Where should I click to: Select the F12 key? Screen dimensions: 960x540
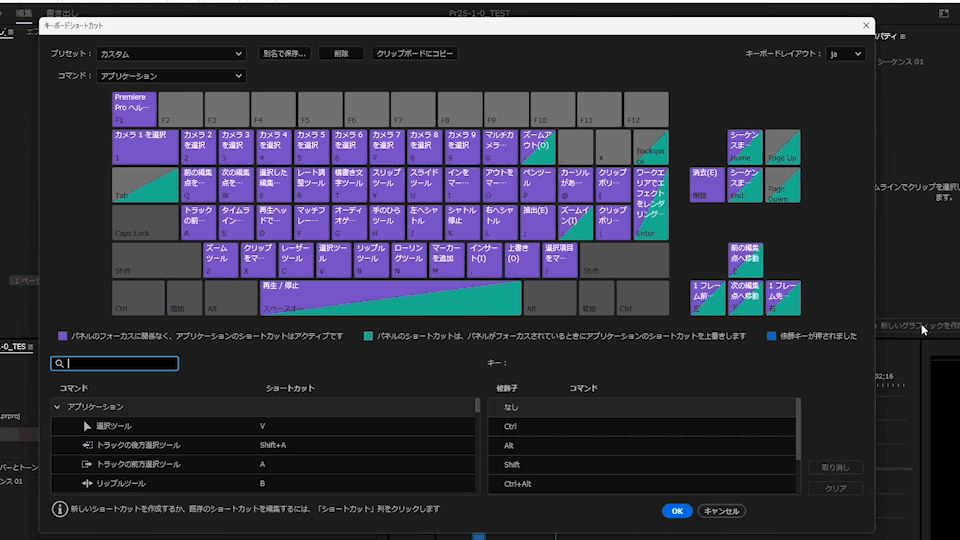(646, 109)
